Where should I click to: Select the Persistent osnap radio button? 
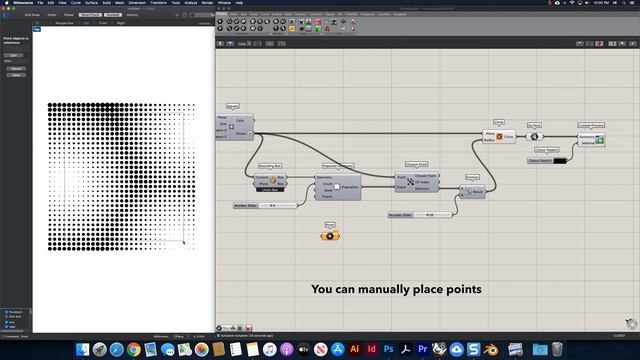[7, 312]
